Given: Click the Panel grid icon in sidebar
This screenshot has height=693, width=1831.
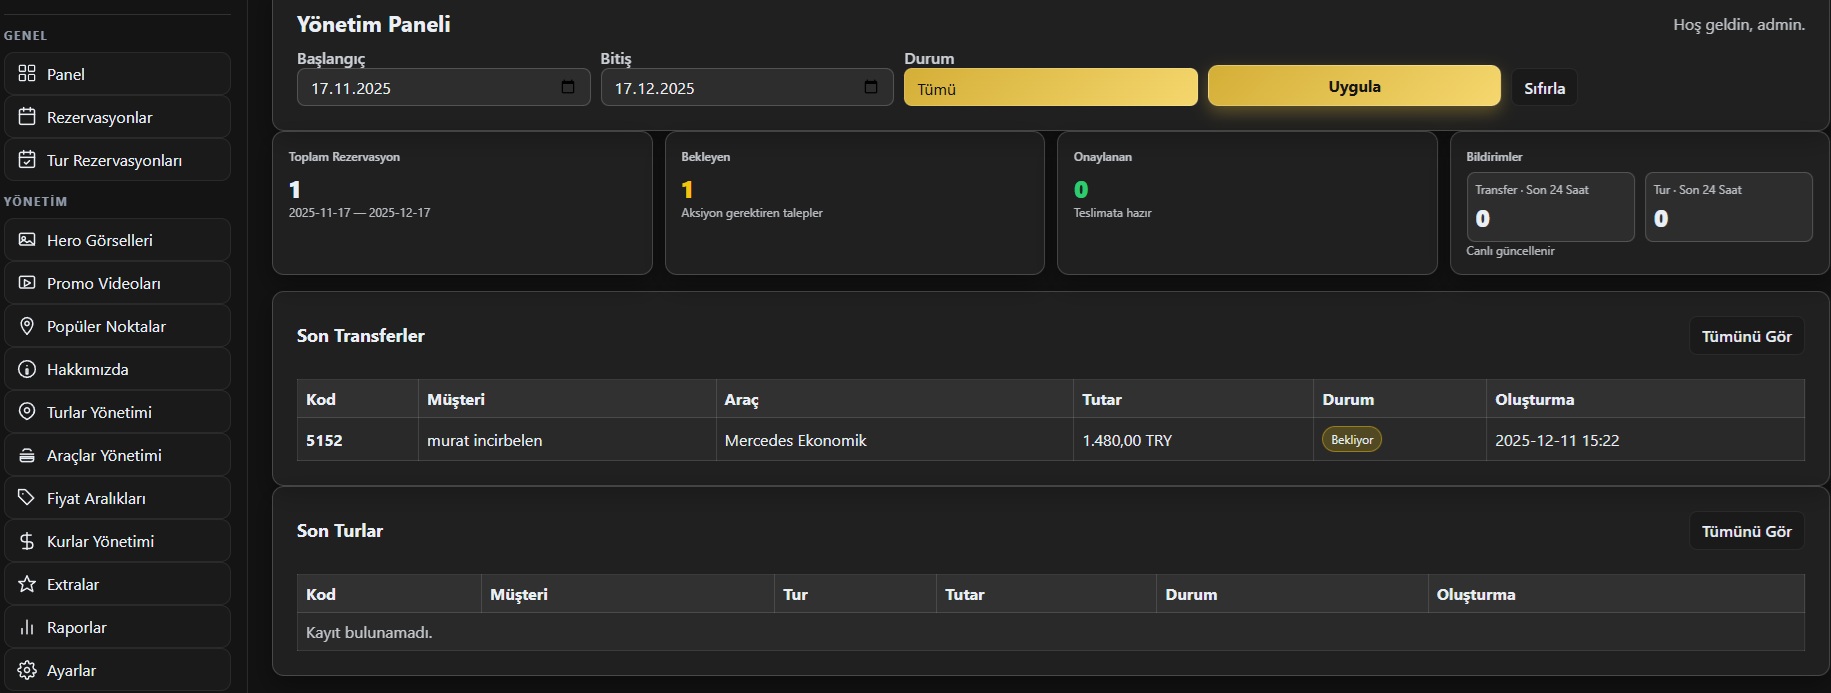Looking at the screenshot, I should pyautogui.click(x=27, y=74).
